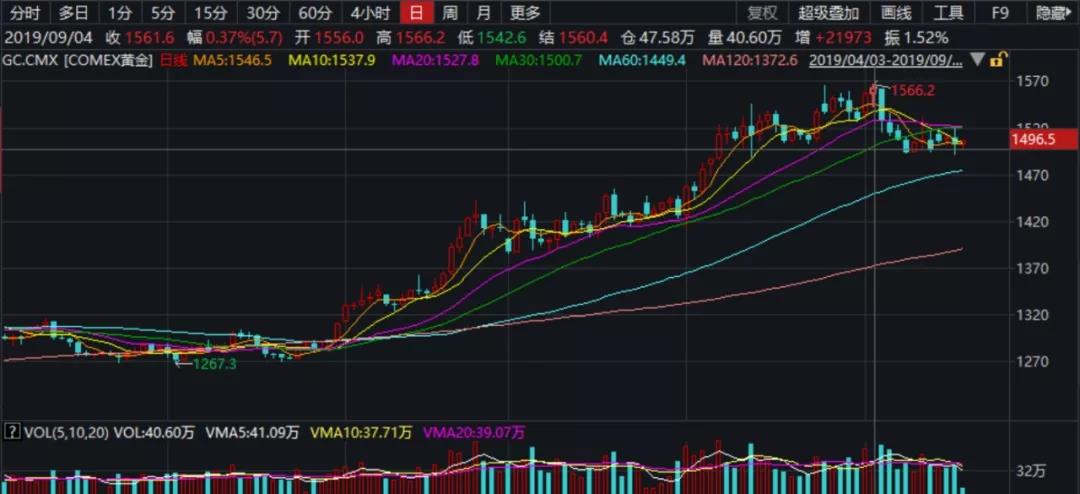
Task: Select the 周 weekly period
Action: 450,13
